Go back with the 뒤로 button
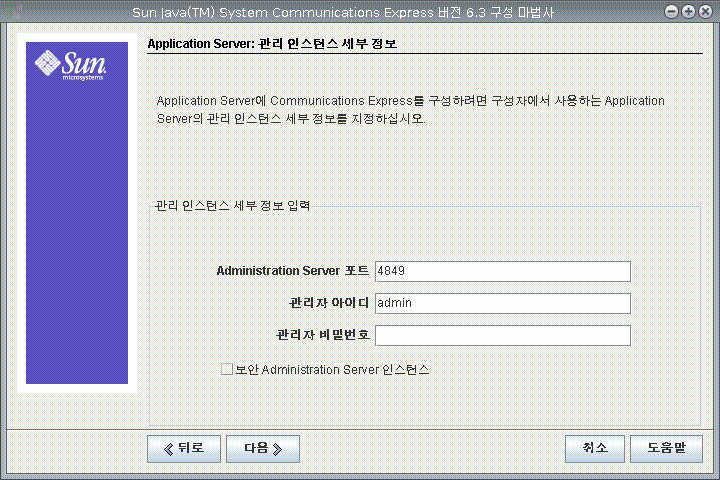 pyautogui.click(x=184, y=449)
